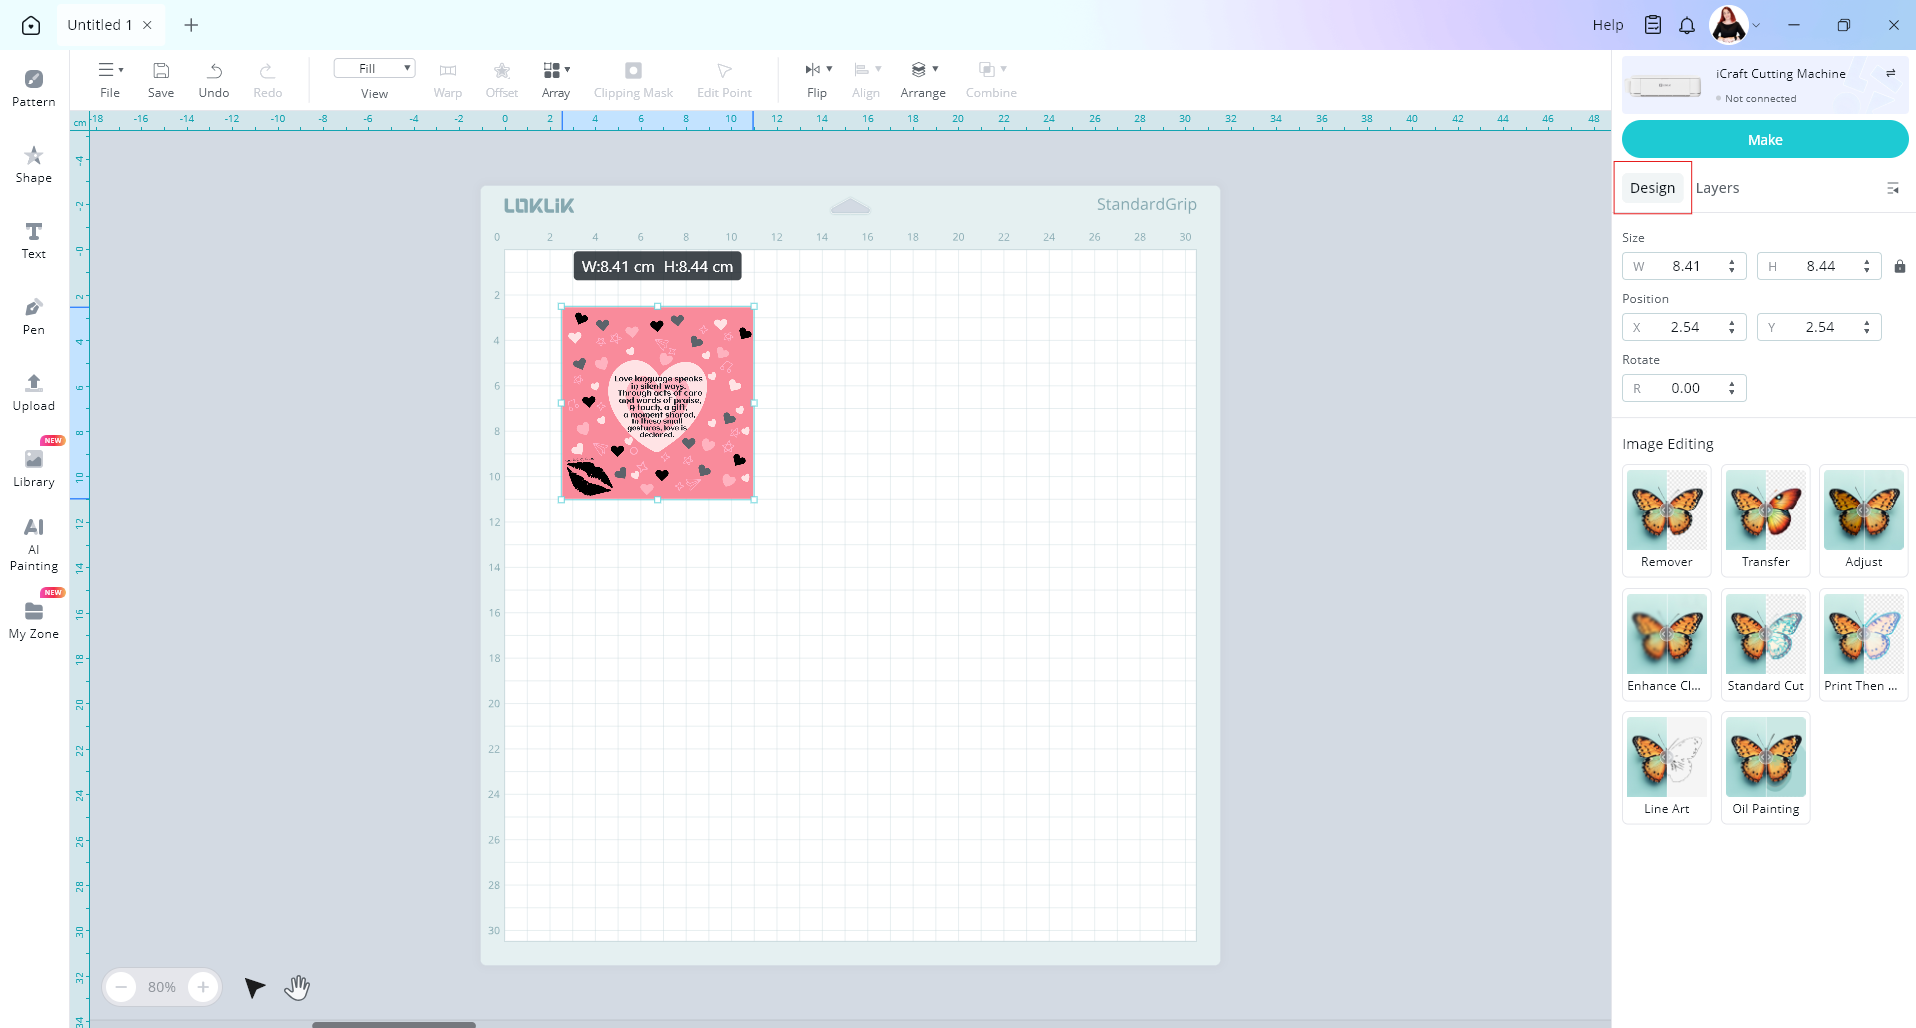Switch to the Layers tab
This screenshot has width=1916, height=1028.
(1717, 188)
